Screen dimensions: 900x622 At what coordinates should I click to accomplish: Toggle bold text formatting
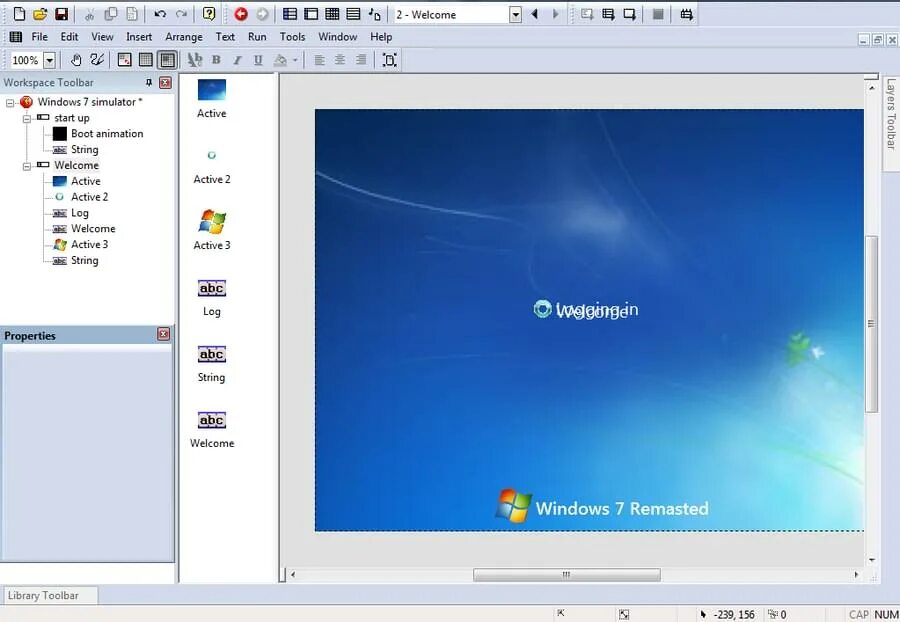click(216, 60)
